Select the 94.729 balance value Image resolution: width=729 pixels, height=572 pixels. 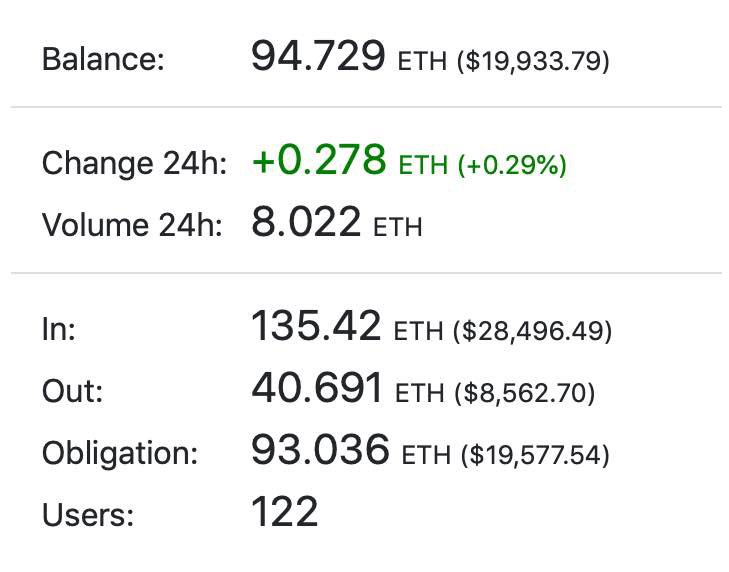(318, 56)
